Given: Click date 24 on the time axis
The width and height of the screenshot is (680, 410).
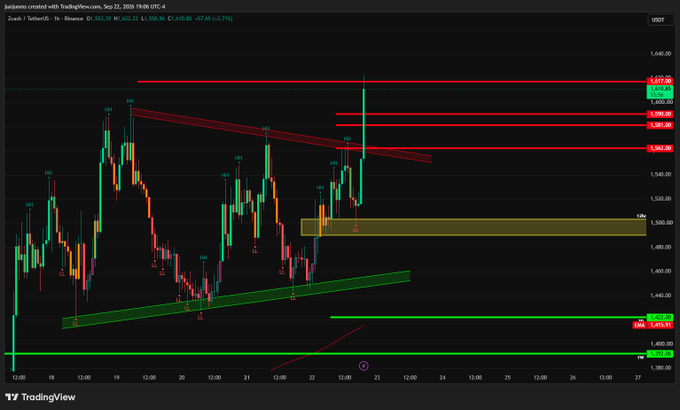Looking at the screenshot, I should [x=442, y=377].
